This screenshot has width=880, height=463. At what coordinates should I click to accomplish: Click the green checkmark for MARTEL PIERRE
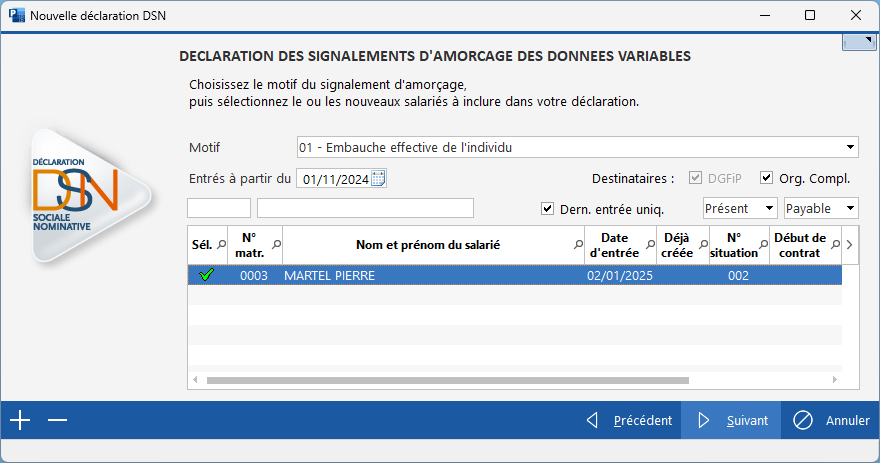(207, 276)
